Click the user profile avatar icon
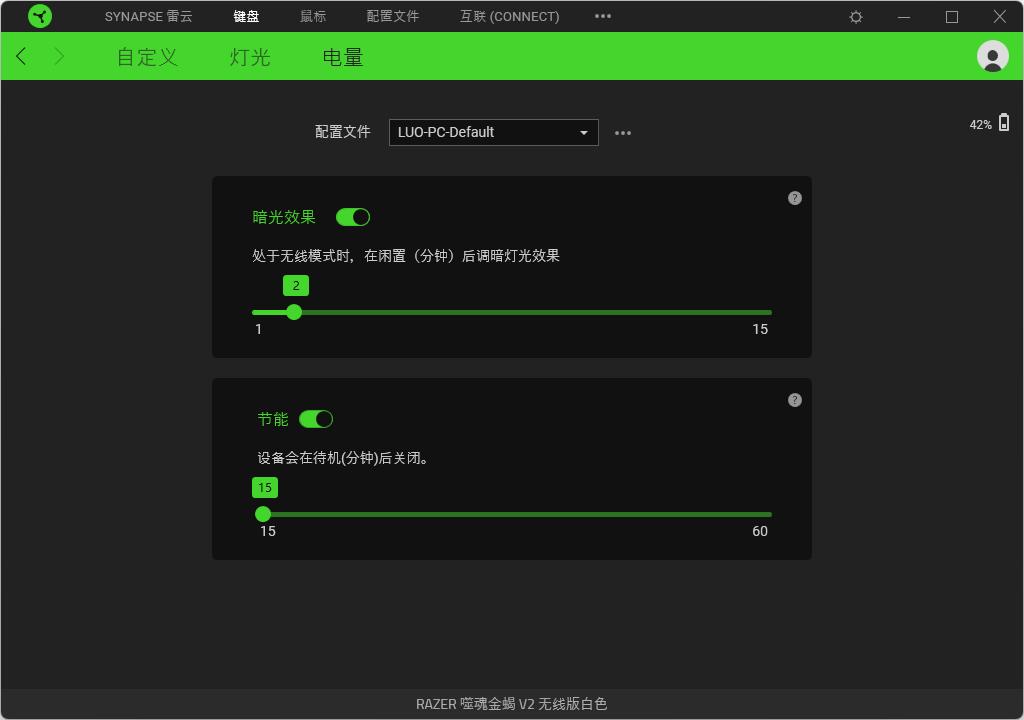This screenshot has width=1024, height=720. click(x=991, y=56)
